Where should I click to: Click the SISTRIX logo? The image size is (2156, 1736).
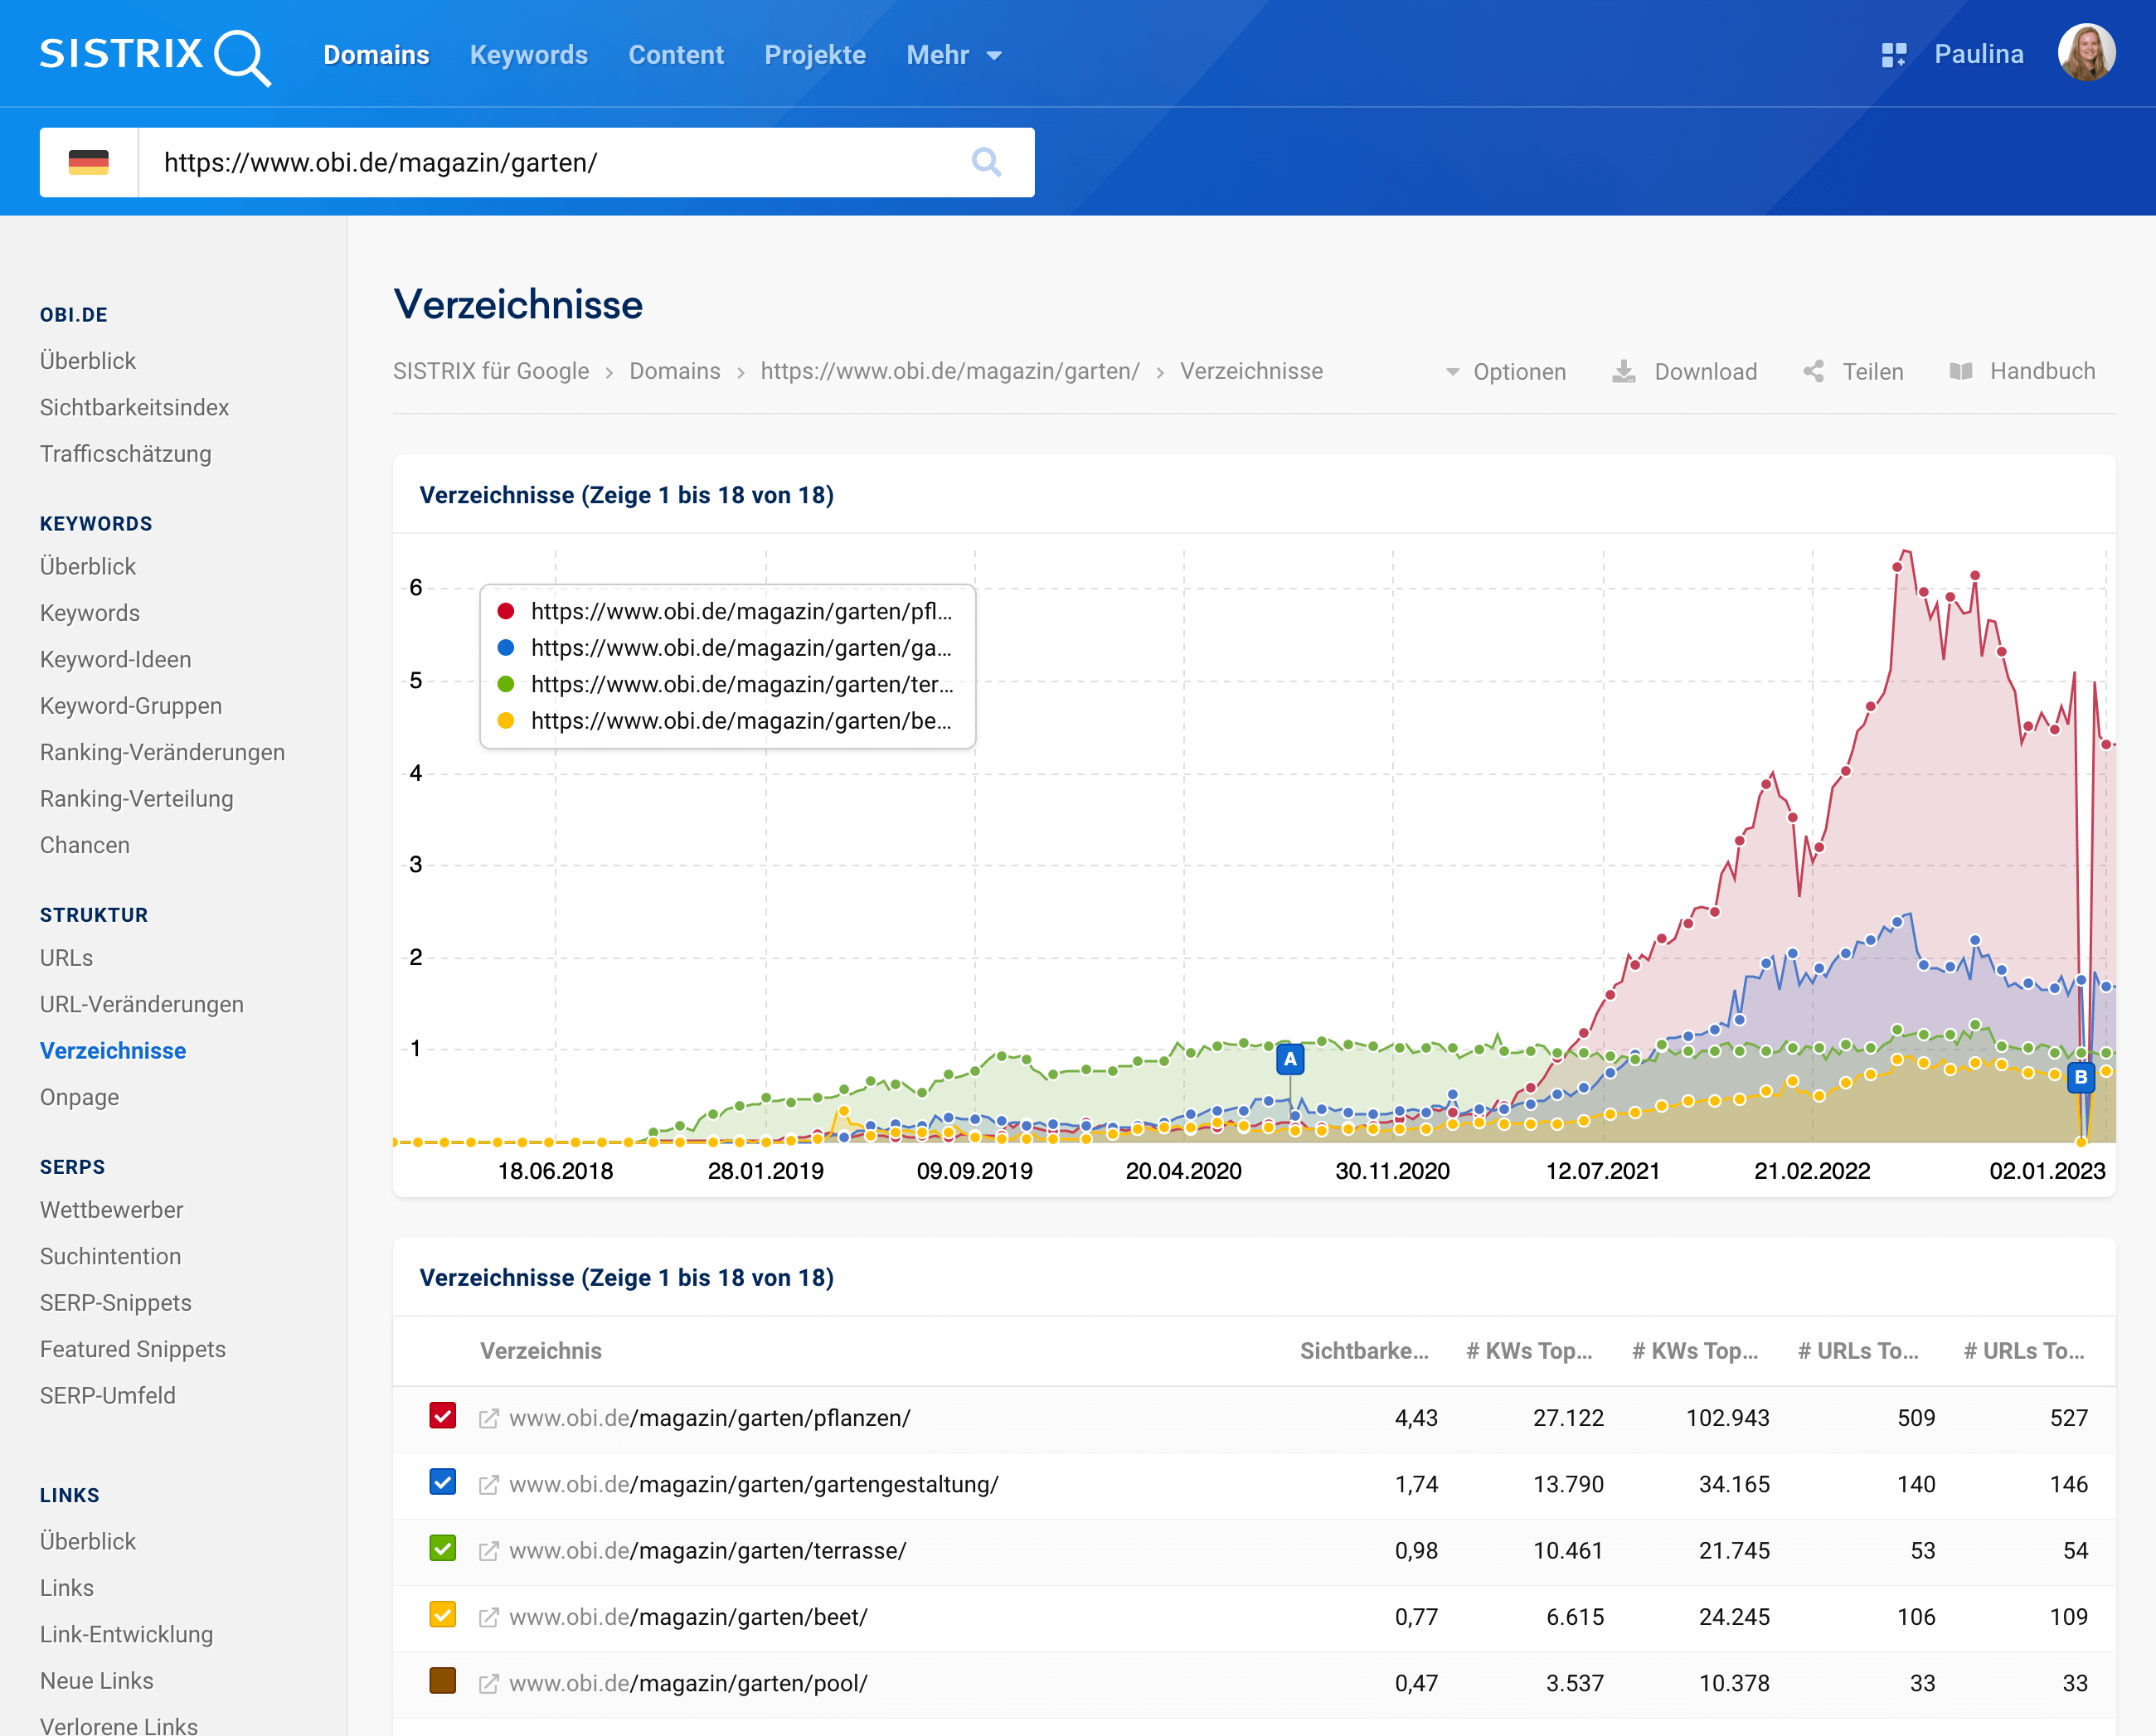pyautogui.click(x=155, y=55)
